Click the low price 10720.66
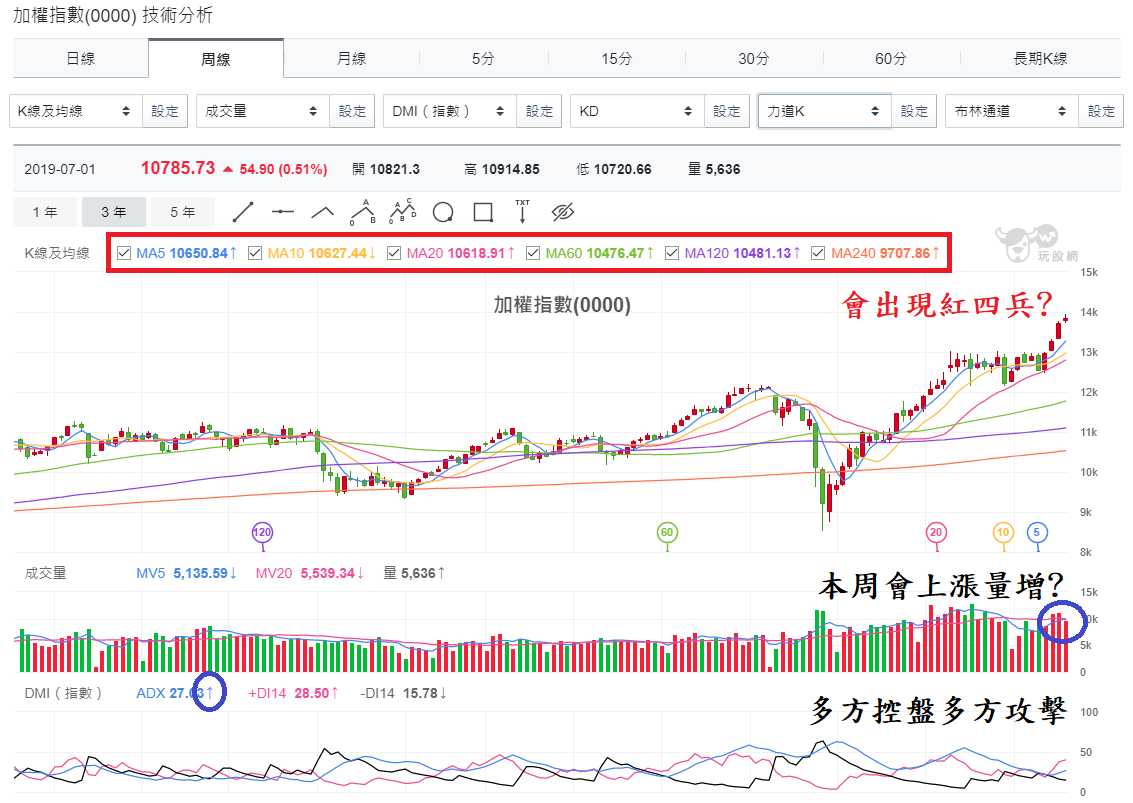This screenshot has width=1133, height=803. click(622, 169)
